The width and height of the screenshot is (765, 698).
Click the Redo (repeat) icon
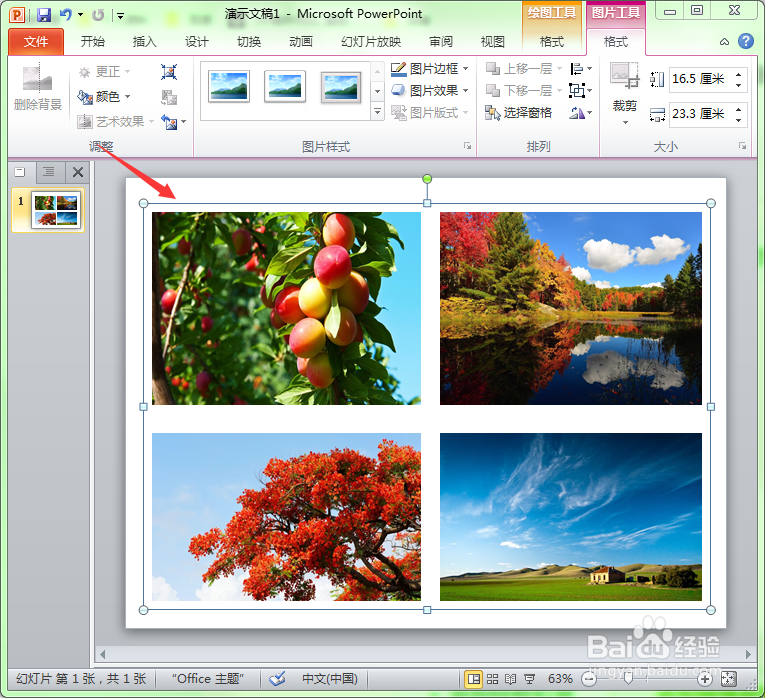coord(98,15)
